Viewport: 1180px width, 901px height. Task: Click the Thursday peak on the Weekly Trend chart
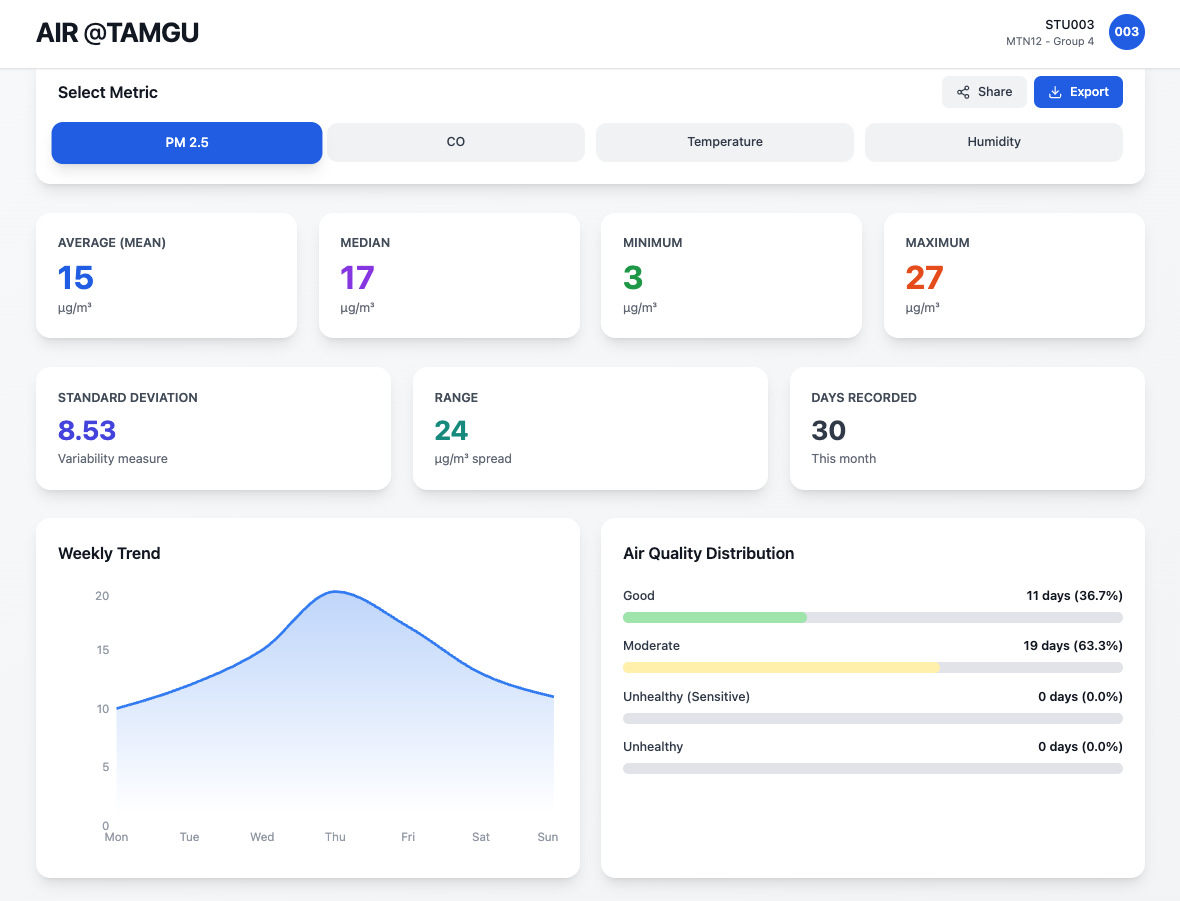[335, 592]
